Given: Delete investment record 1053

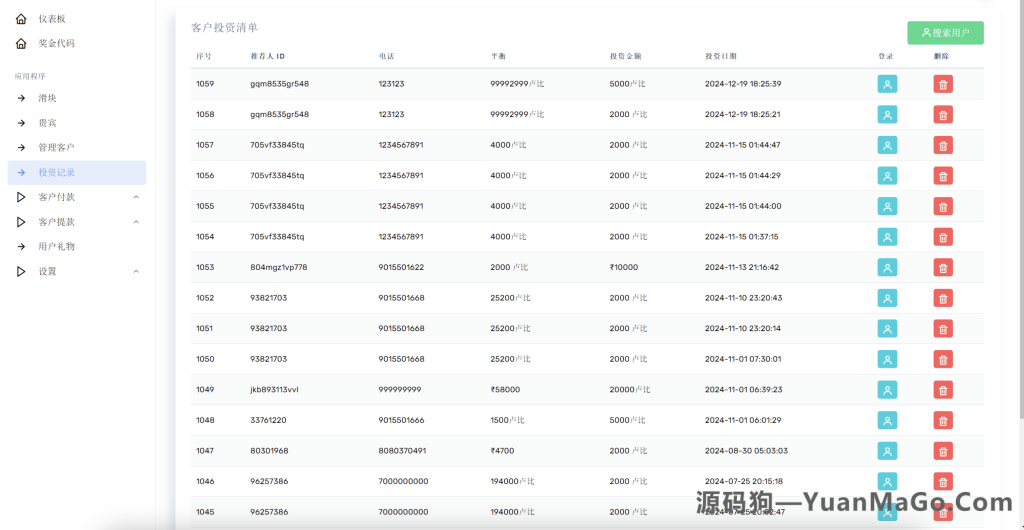Looking at the screenshot, I should click(x=943, y=268).
